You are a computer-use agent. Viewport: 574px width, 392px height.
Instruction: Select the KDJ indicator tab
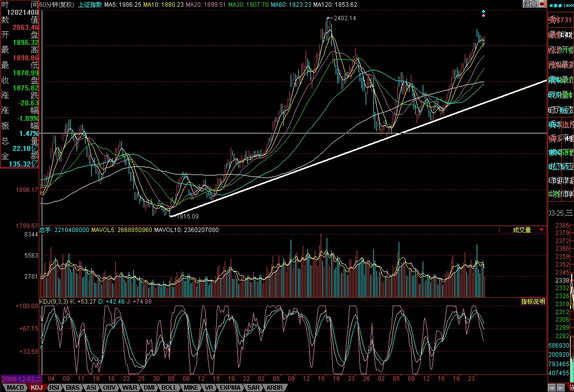point(37,388)
